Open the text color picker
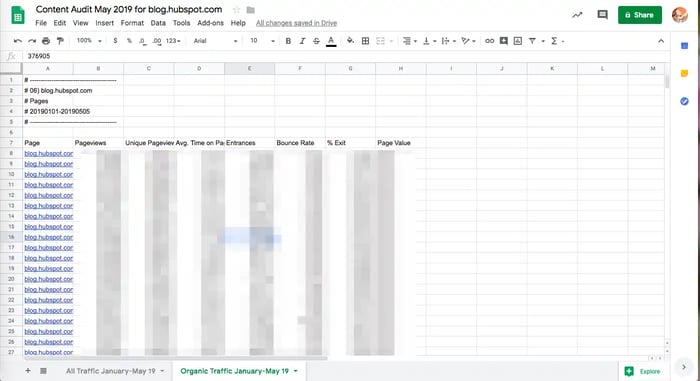700x381 pixels. 331,41
